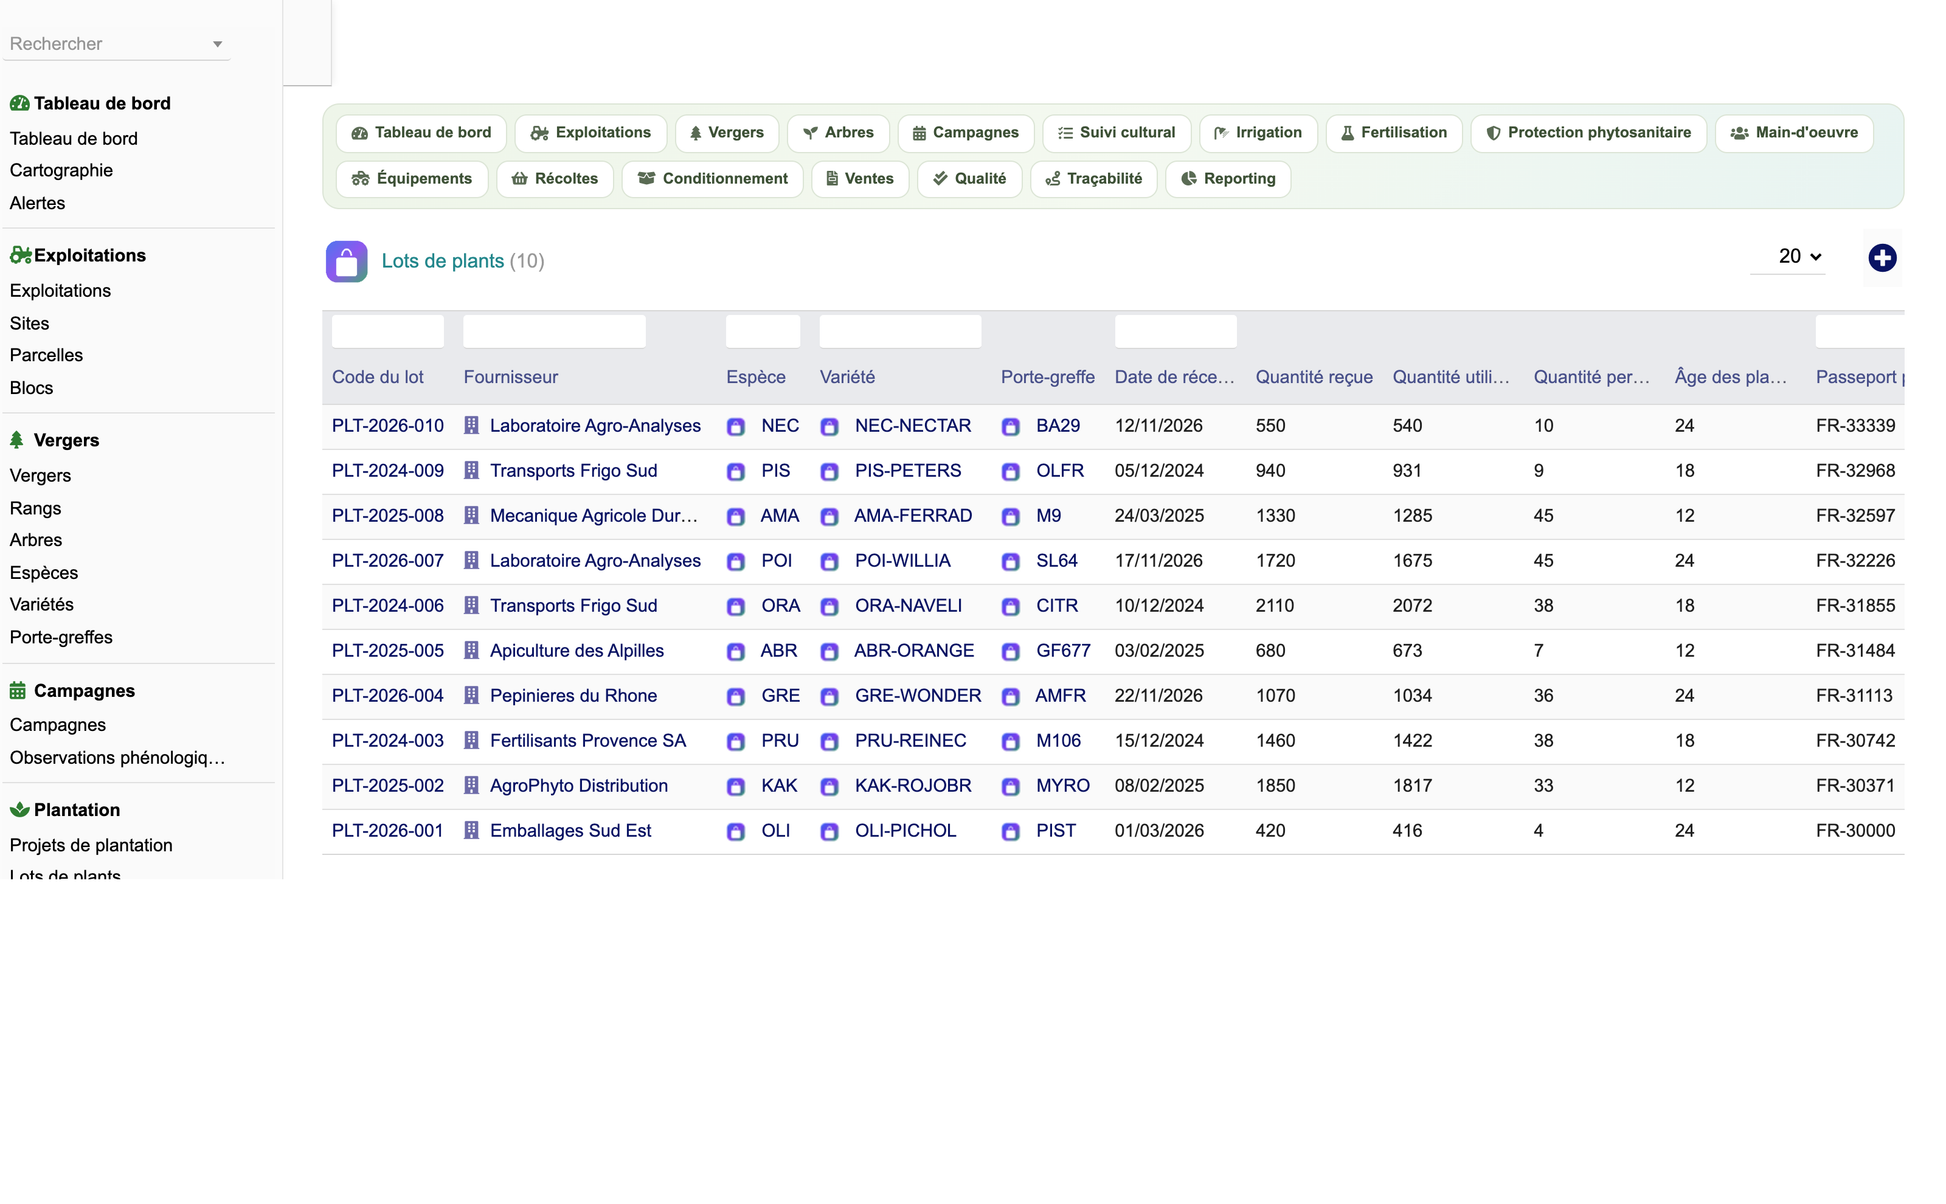
Task: Click rootstock icon next to CITR
Action: (1010, 606)
